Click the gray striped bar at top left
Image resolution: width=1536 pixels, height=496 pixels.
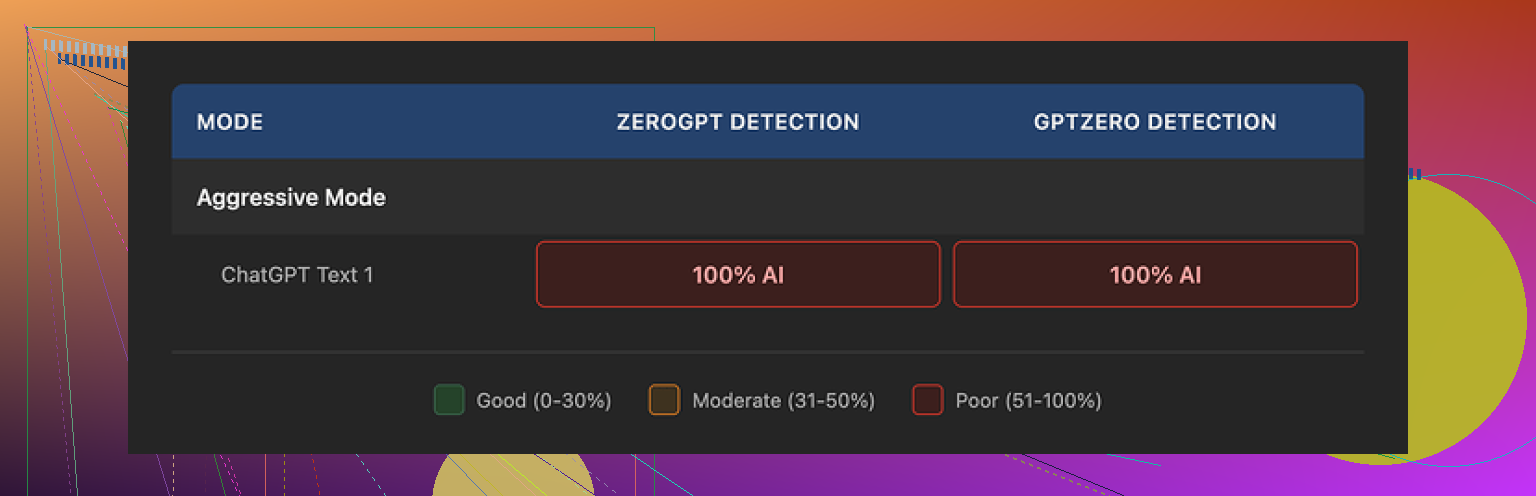tap(85, 46)
